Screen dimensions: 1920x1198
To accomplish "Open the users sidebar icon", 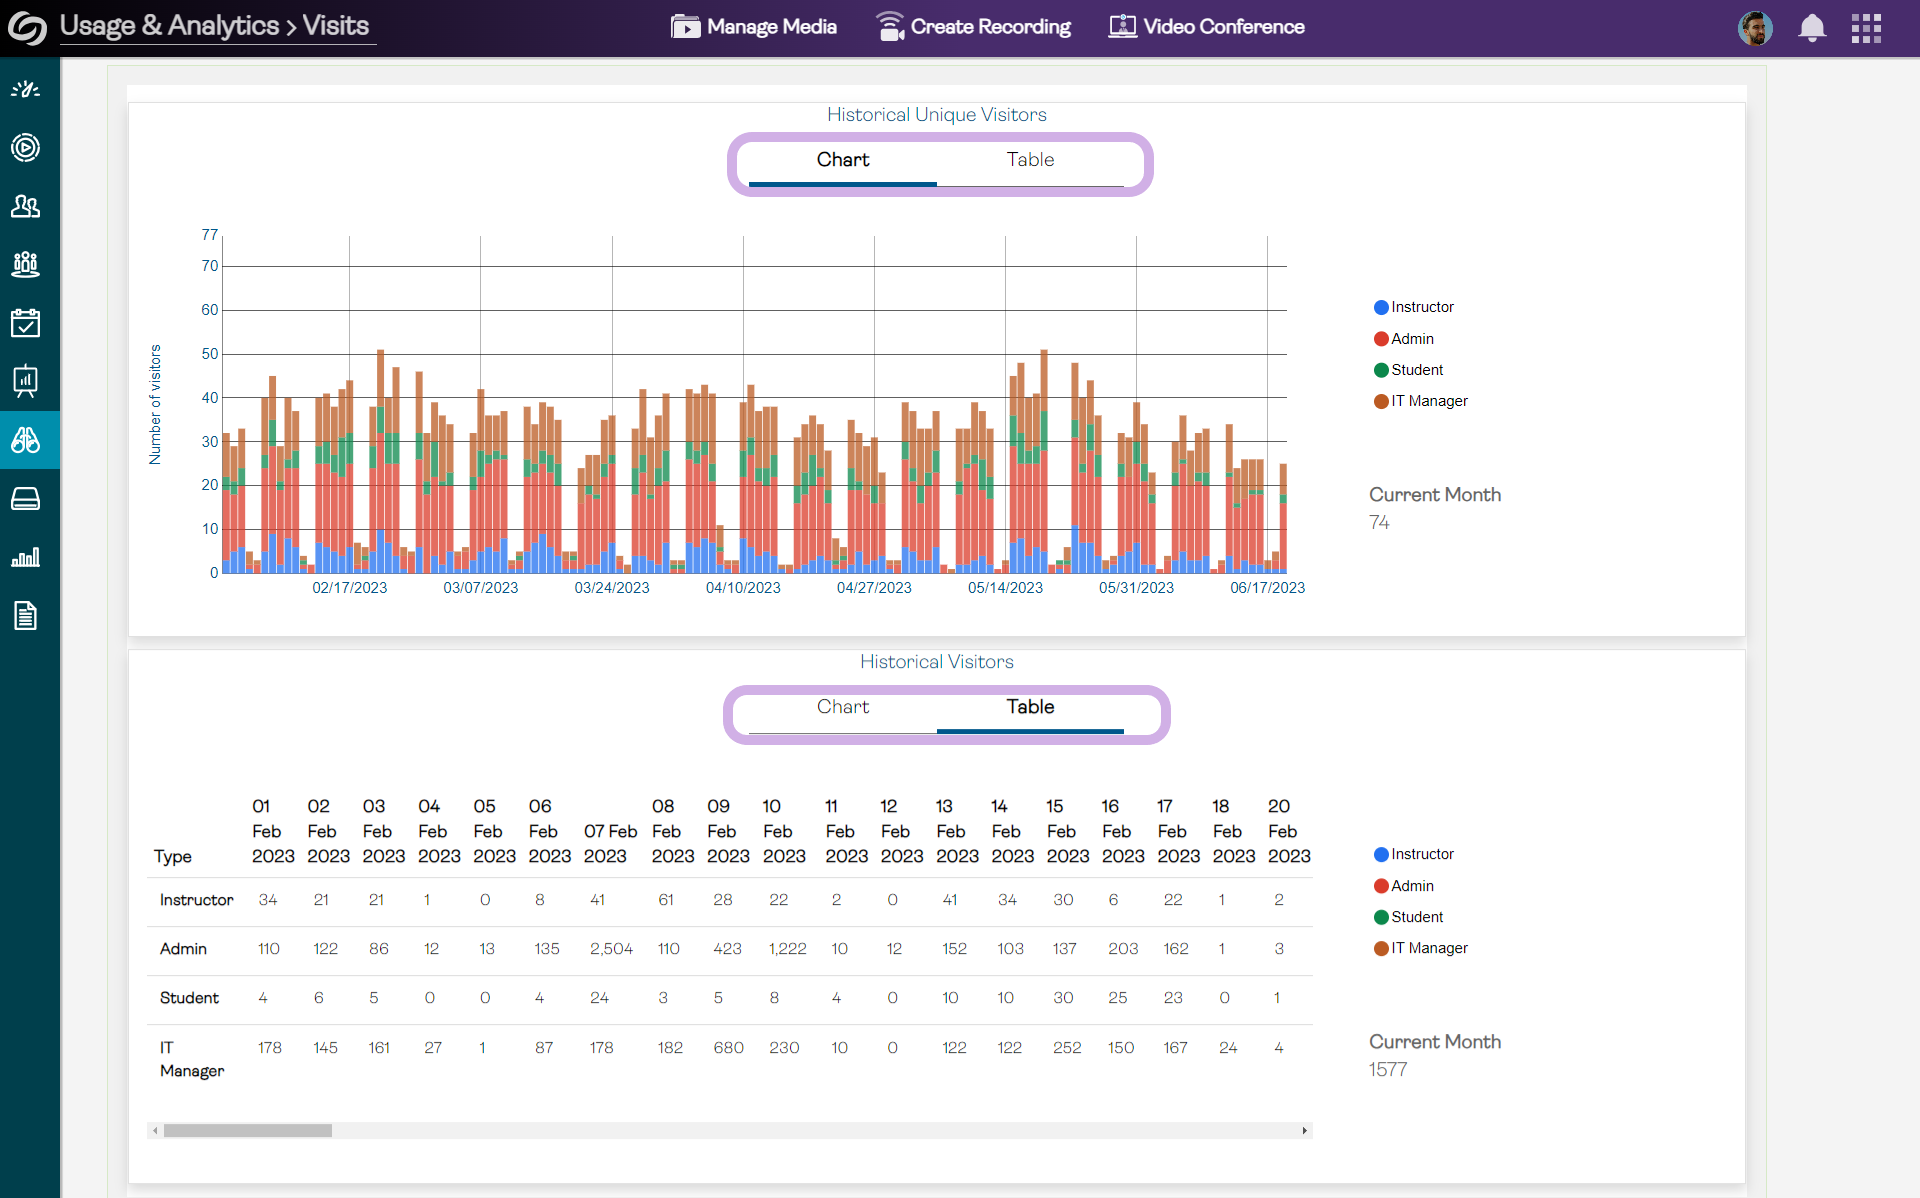I will tap(26, 206).
